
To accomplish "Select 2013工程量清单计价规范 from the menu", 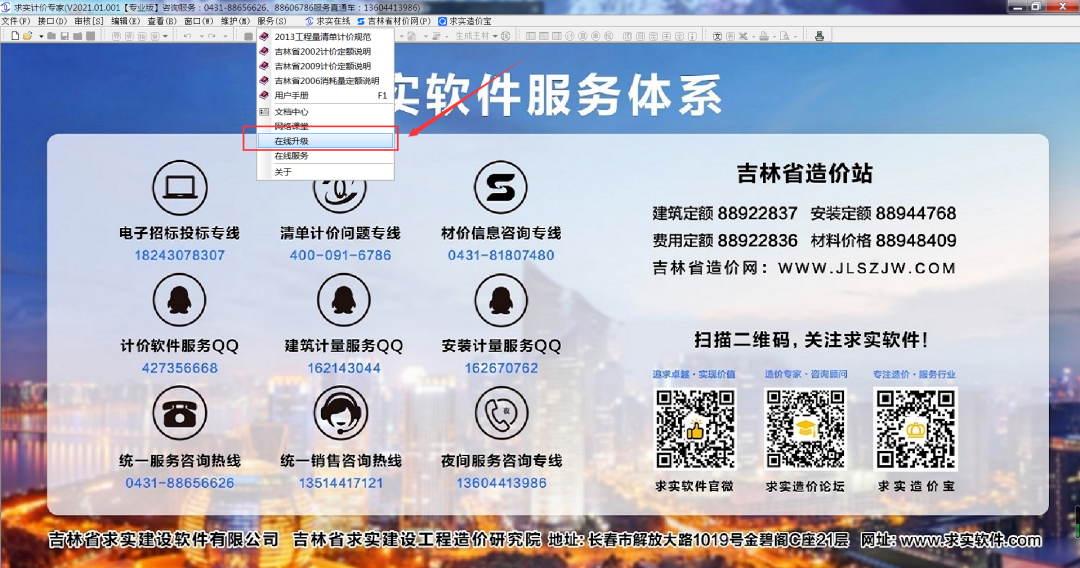I will click(325, 36).
